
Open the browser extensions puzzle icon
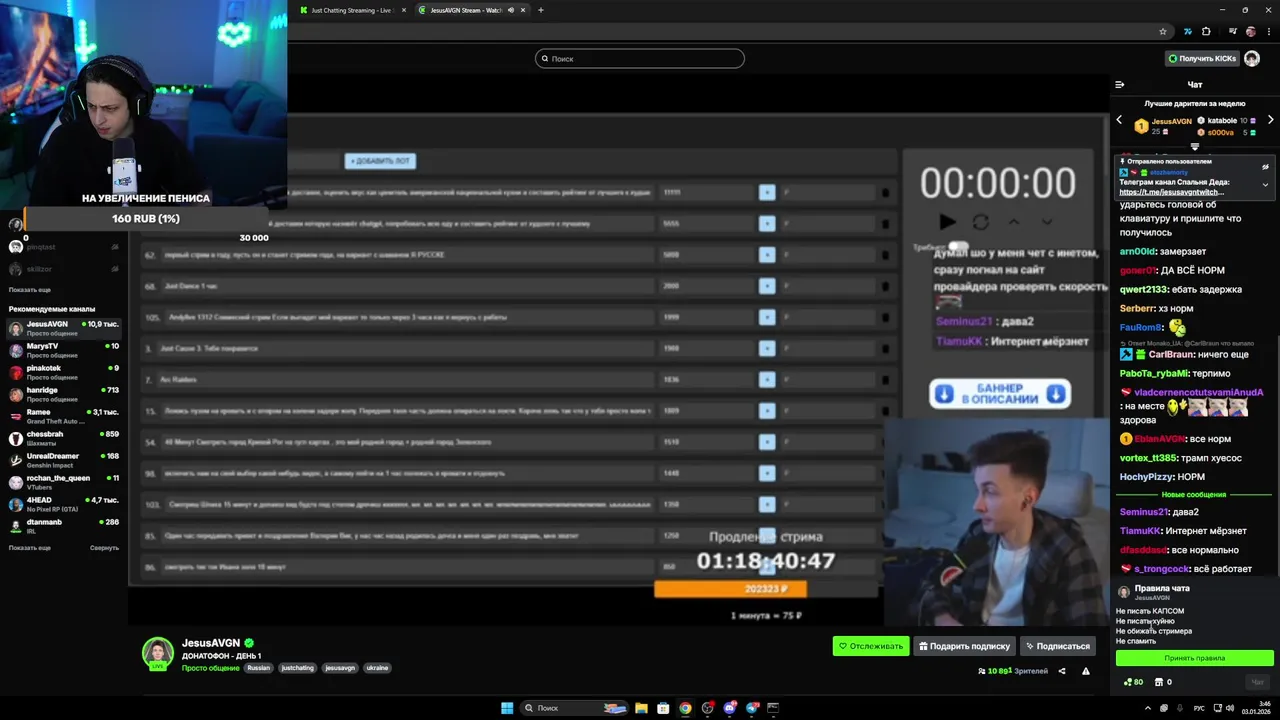1206,32
